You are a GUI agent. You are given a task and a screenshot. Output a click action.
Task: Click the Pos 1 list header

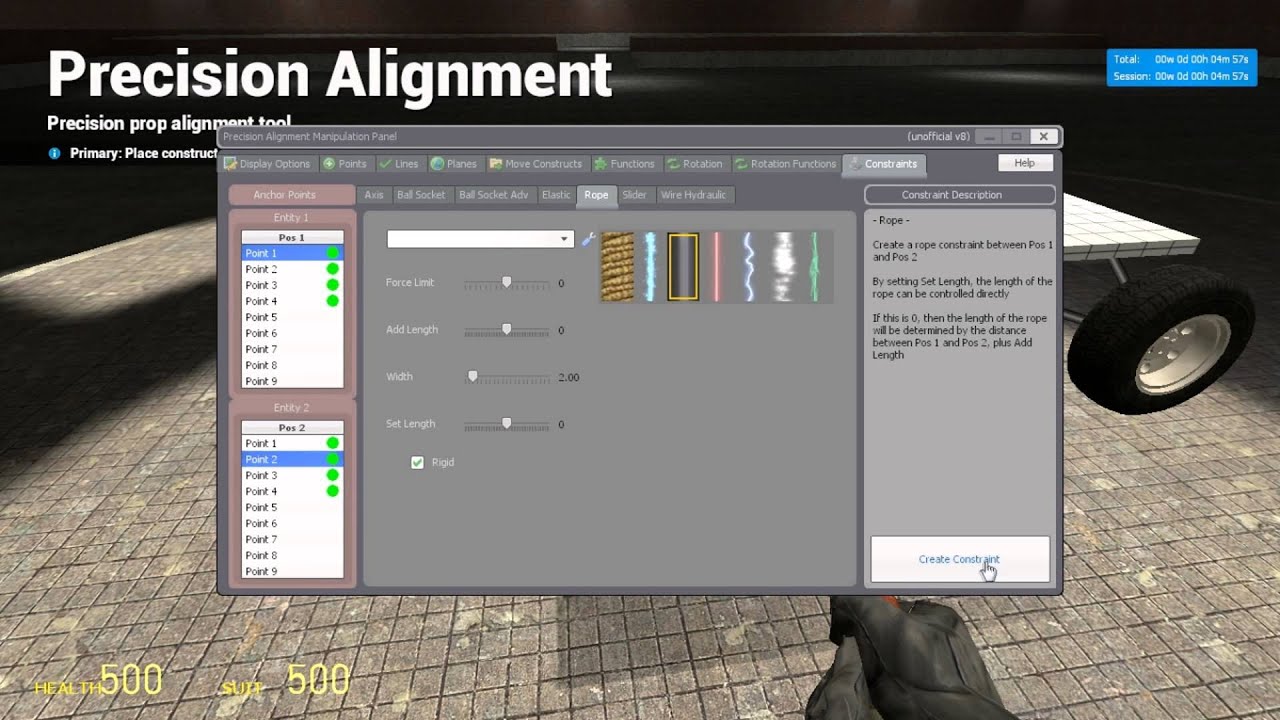[x=292, y=238]
